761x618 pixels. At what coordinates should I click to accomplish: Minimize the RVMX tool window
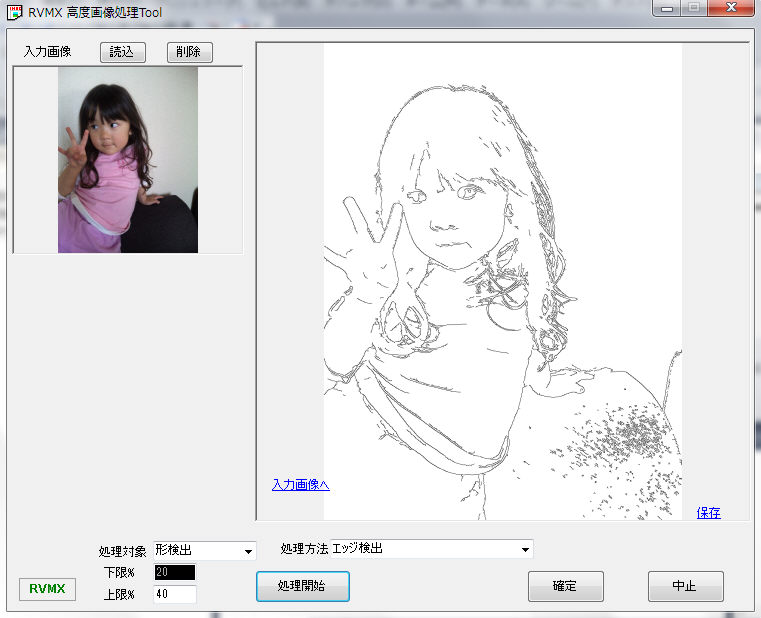tap(668, 9)
